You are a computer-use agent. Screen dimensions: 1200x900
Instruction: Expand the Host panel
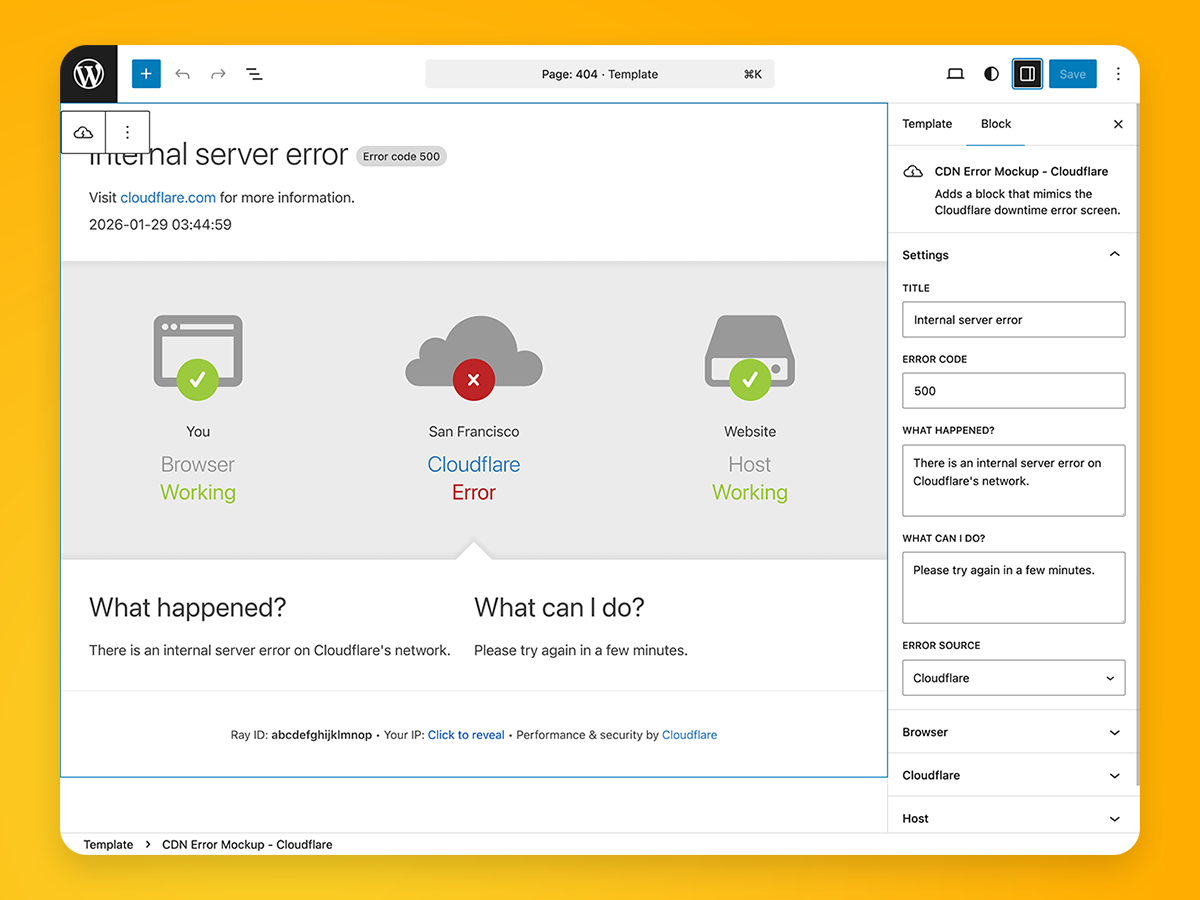[x=1013, y=818]
